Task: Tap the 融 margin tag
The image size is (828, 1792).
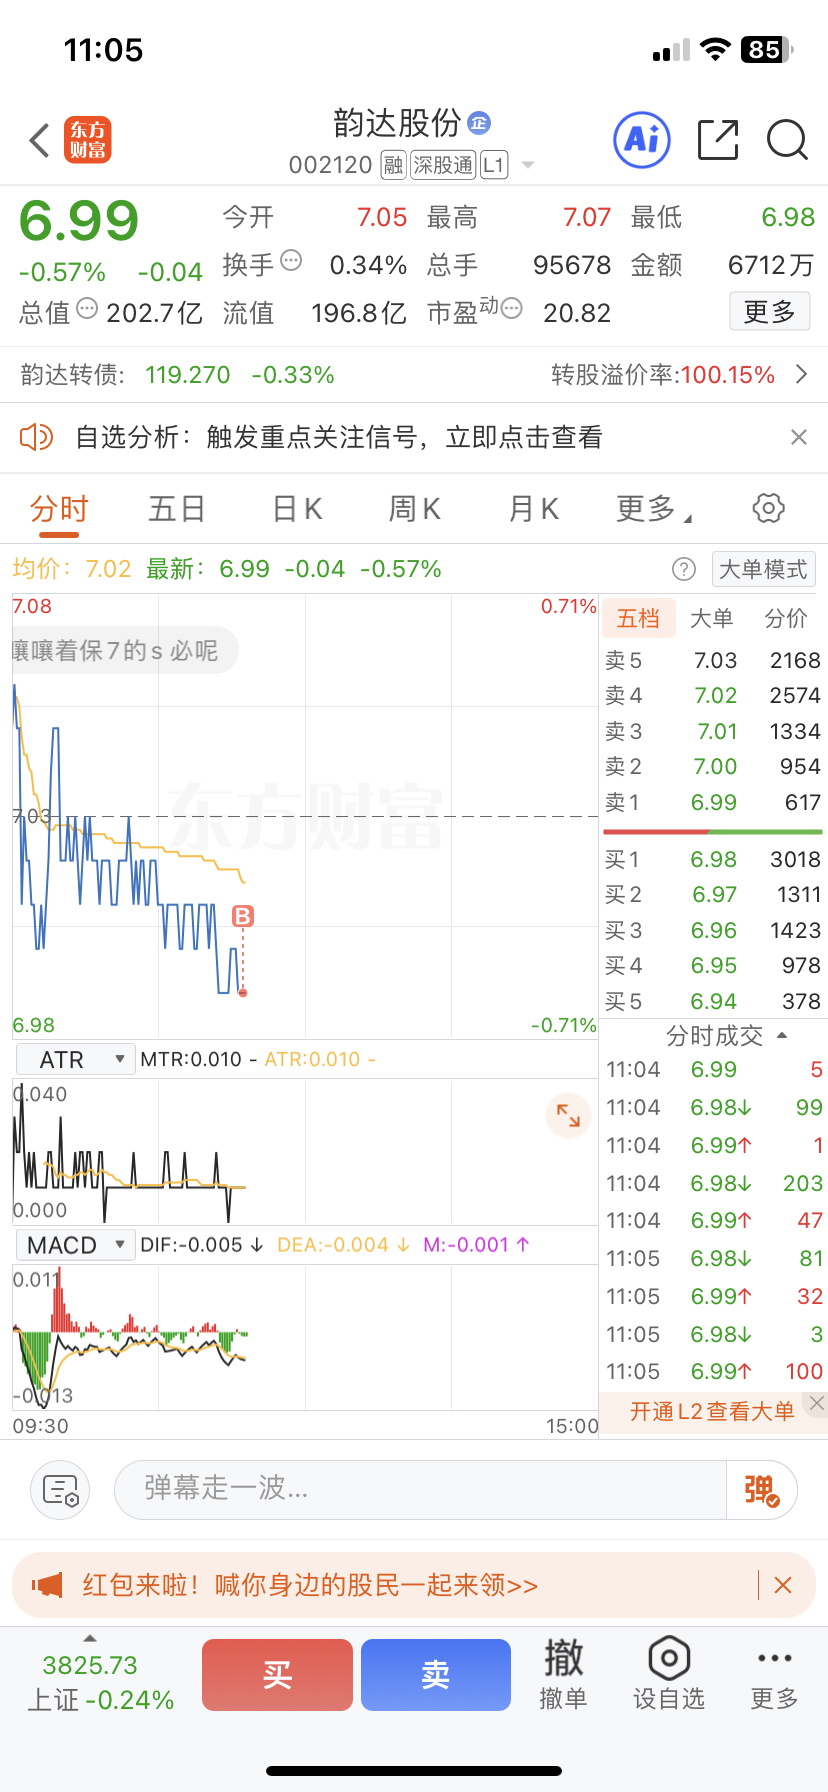Action: 394,165
